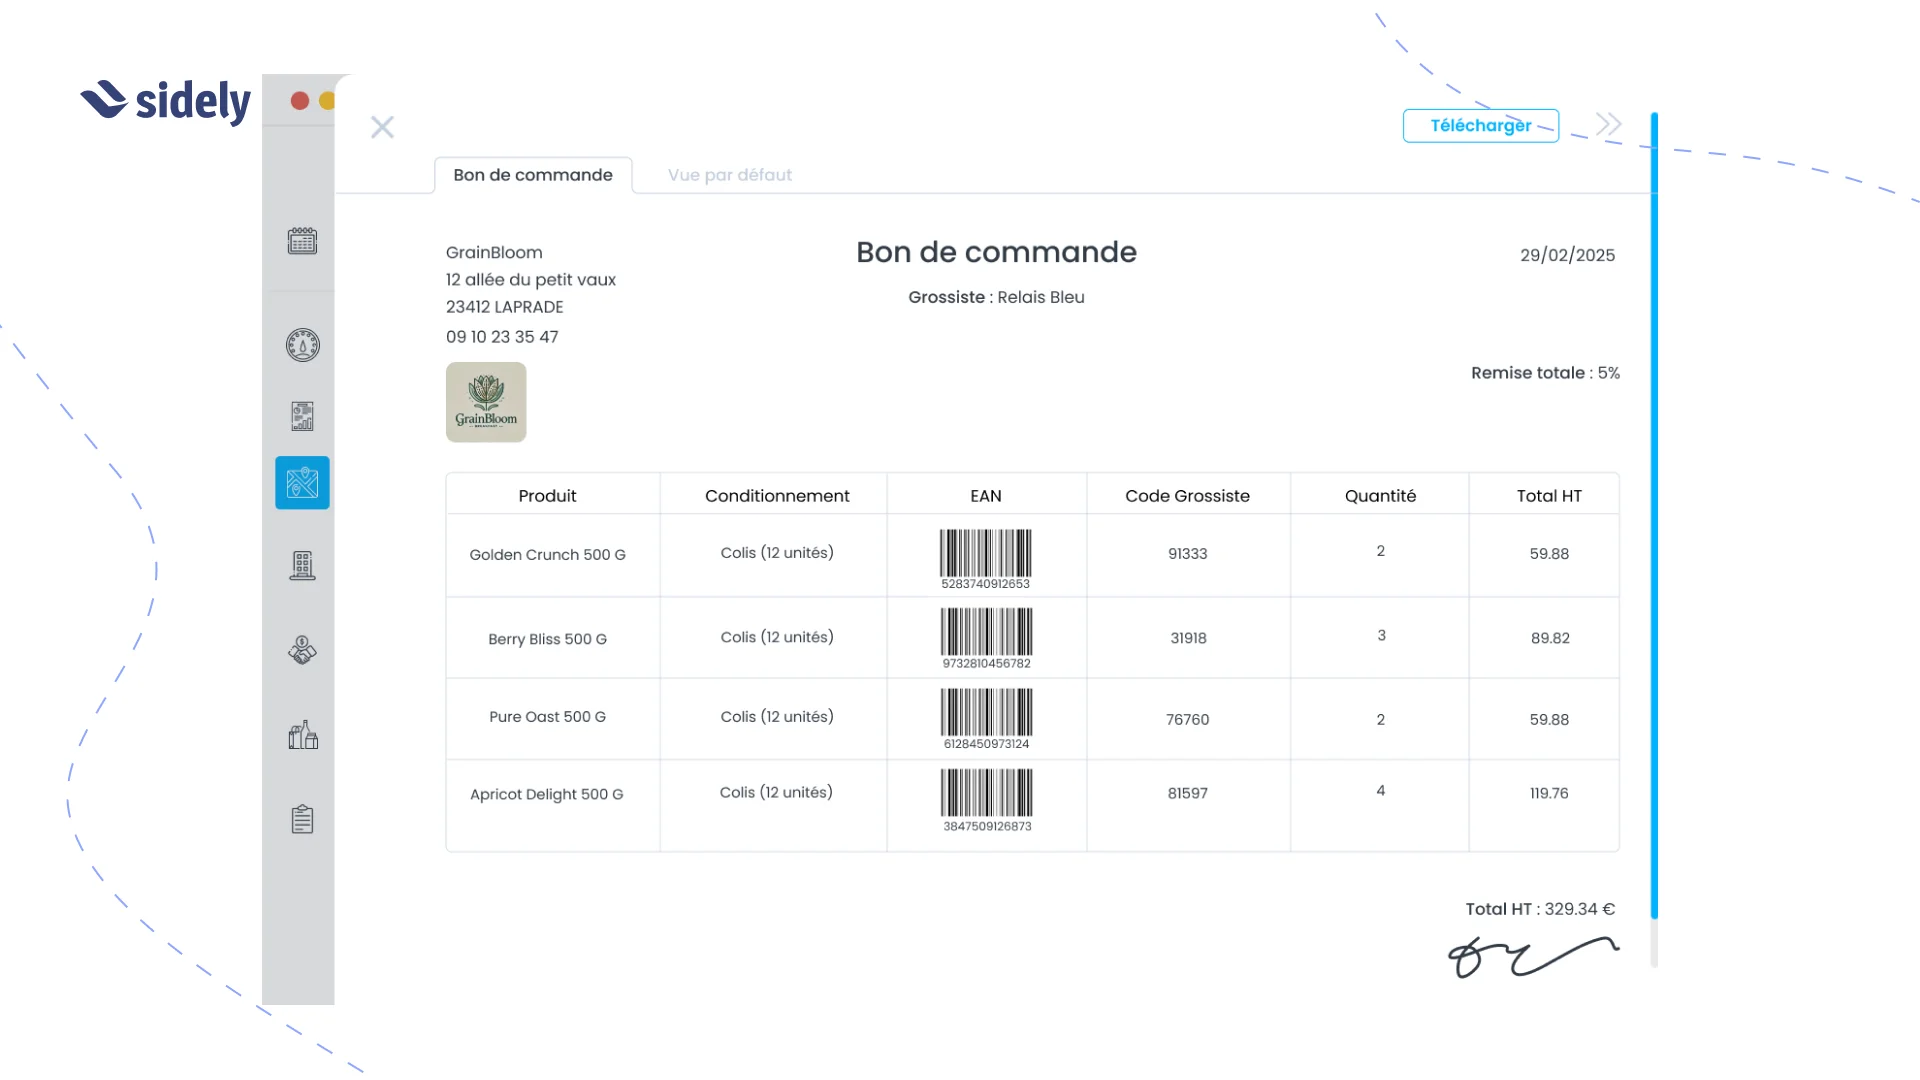Click the GrainBloom logo thumbnail

[486, 402]
